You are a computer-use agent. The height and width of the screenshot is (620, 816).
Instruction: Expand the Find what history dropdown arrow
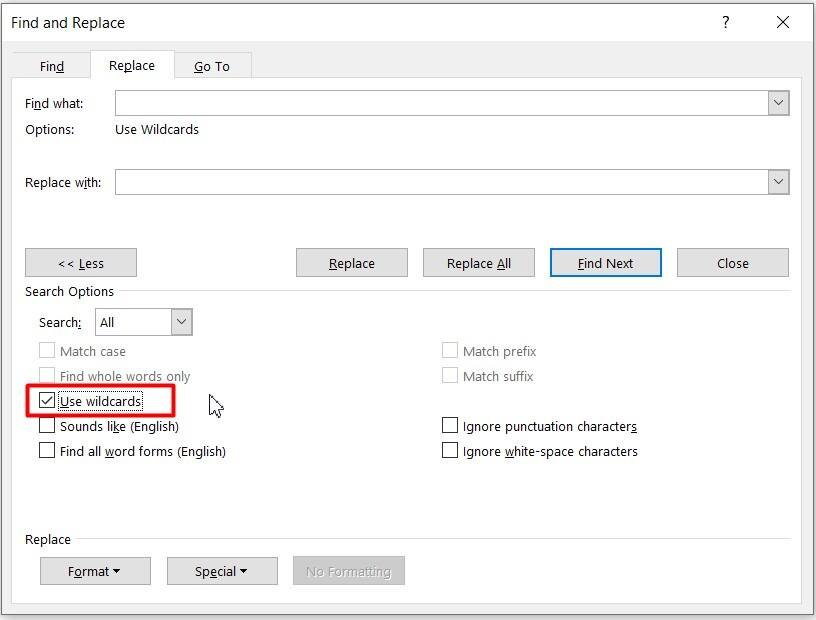pyautogui.click(x=779, y=102)
